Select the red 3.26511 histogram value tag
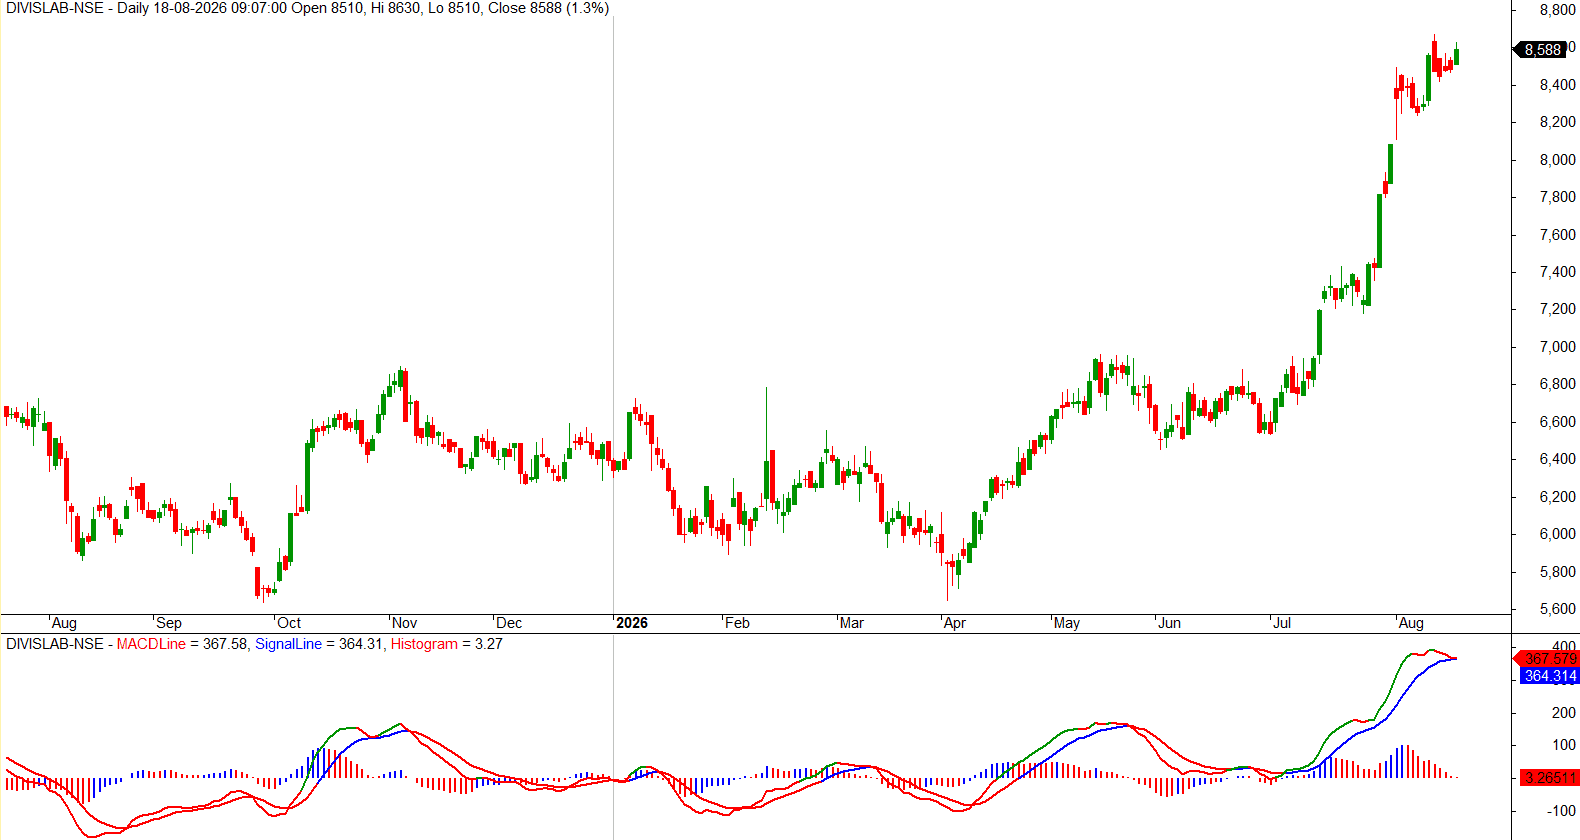This screenshot has height=840, width=1580. point(1550,777)
